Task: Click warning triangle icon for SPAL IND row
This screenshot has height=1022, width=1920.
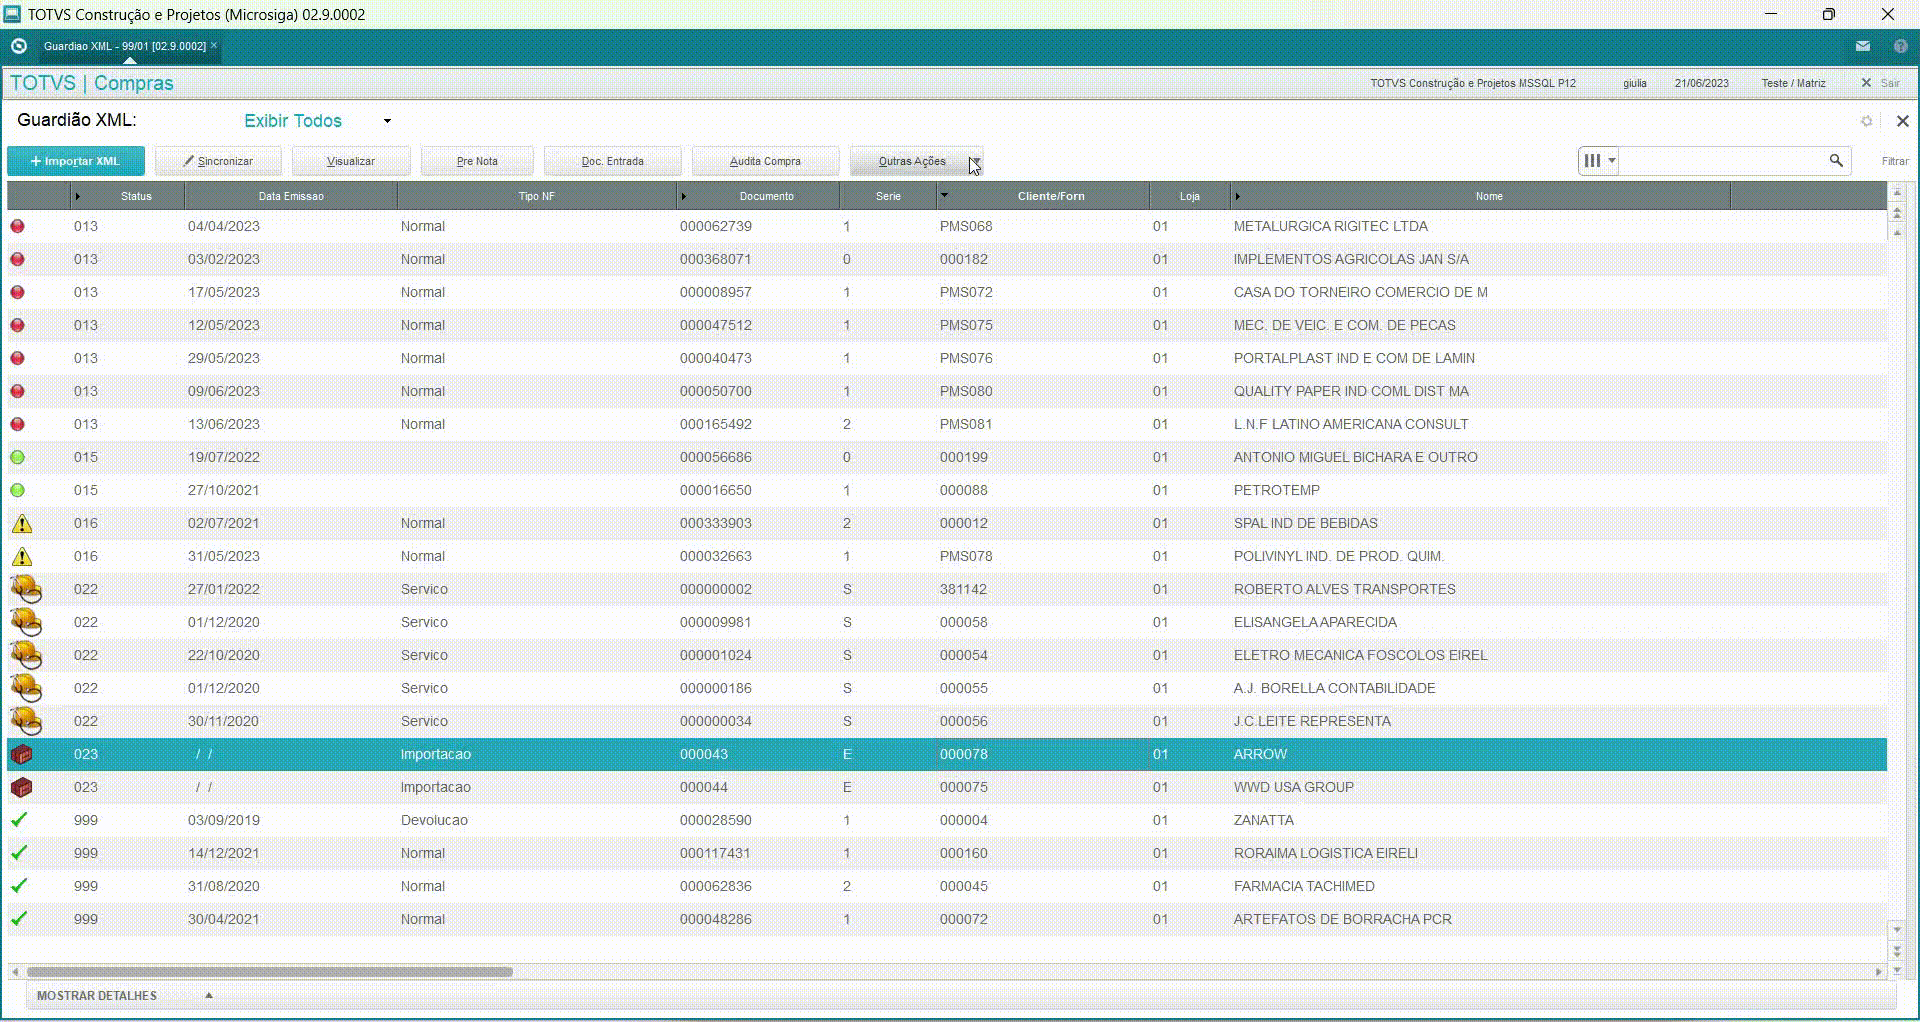Action: [x=21, y=523]
